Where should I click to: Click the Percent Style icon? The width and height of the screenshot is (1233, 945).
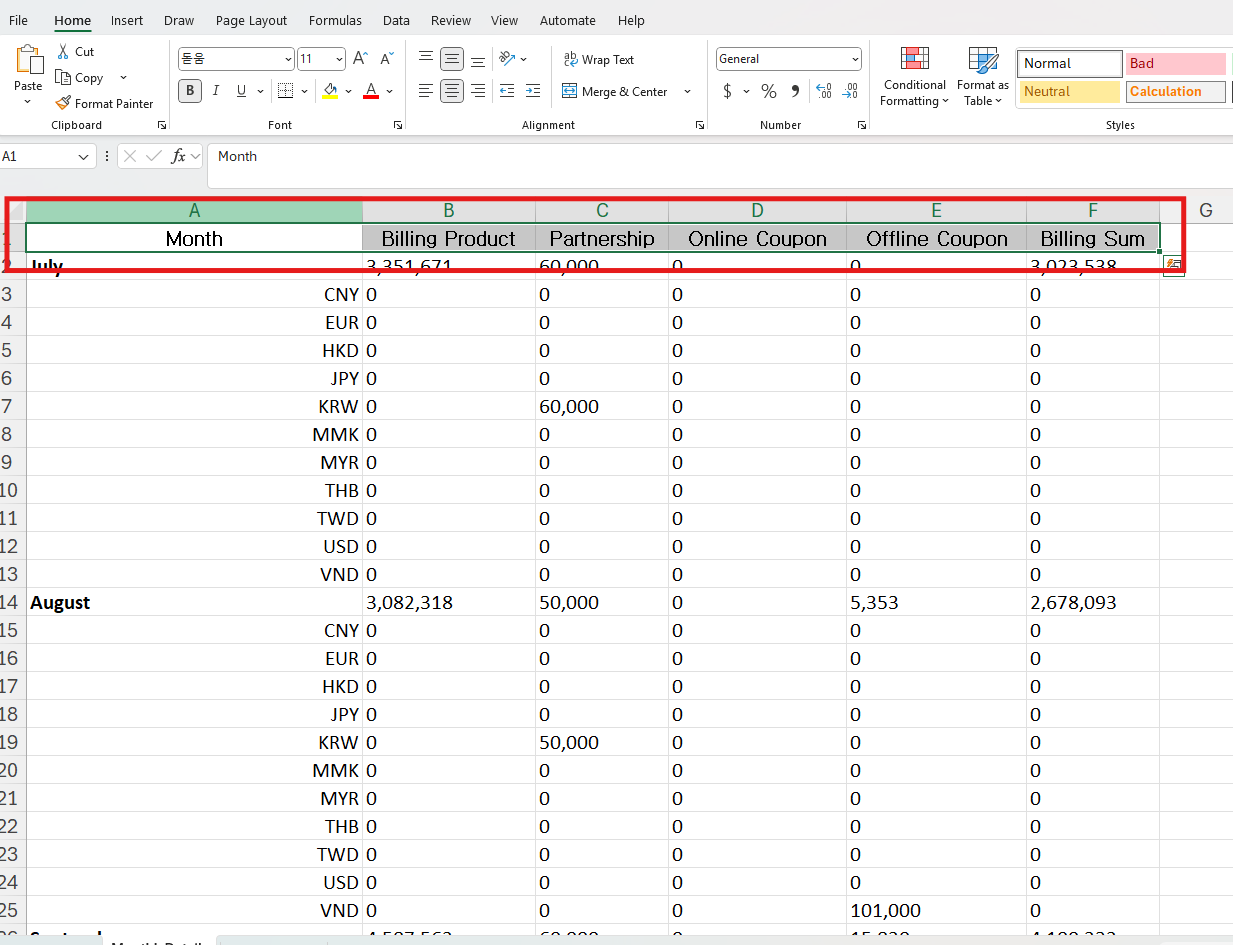tap(768, 91)
